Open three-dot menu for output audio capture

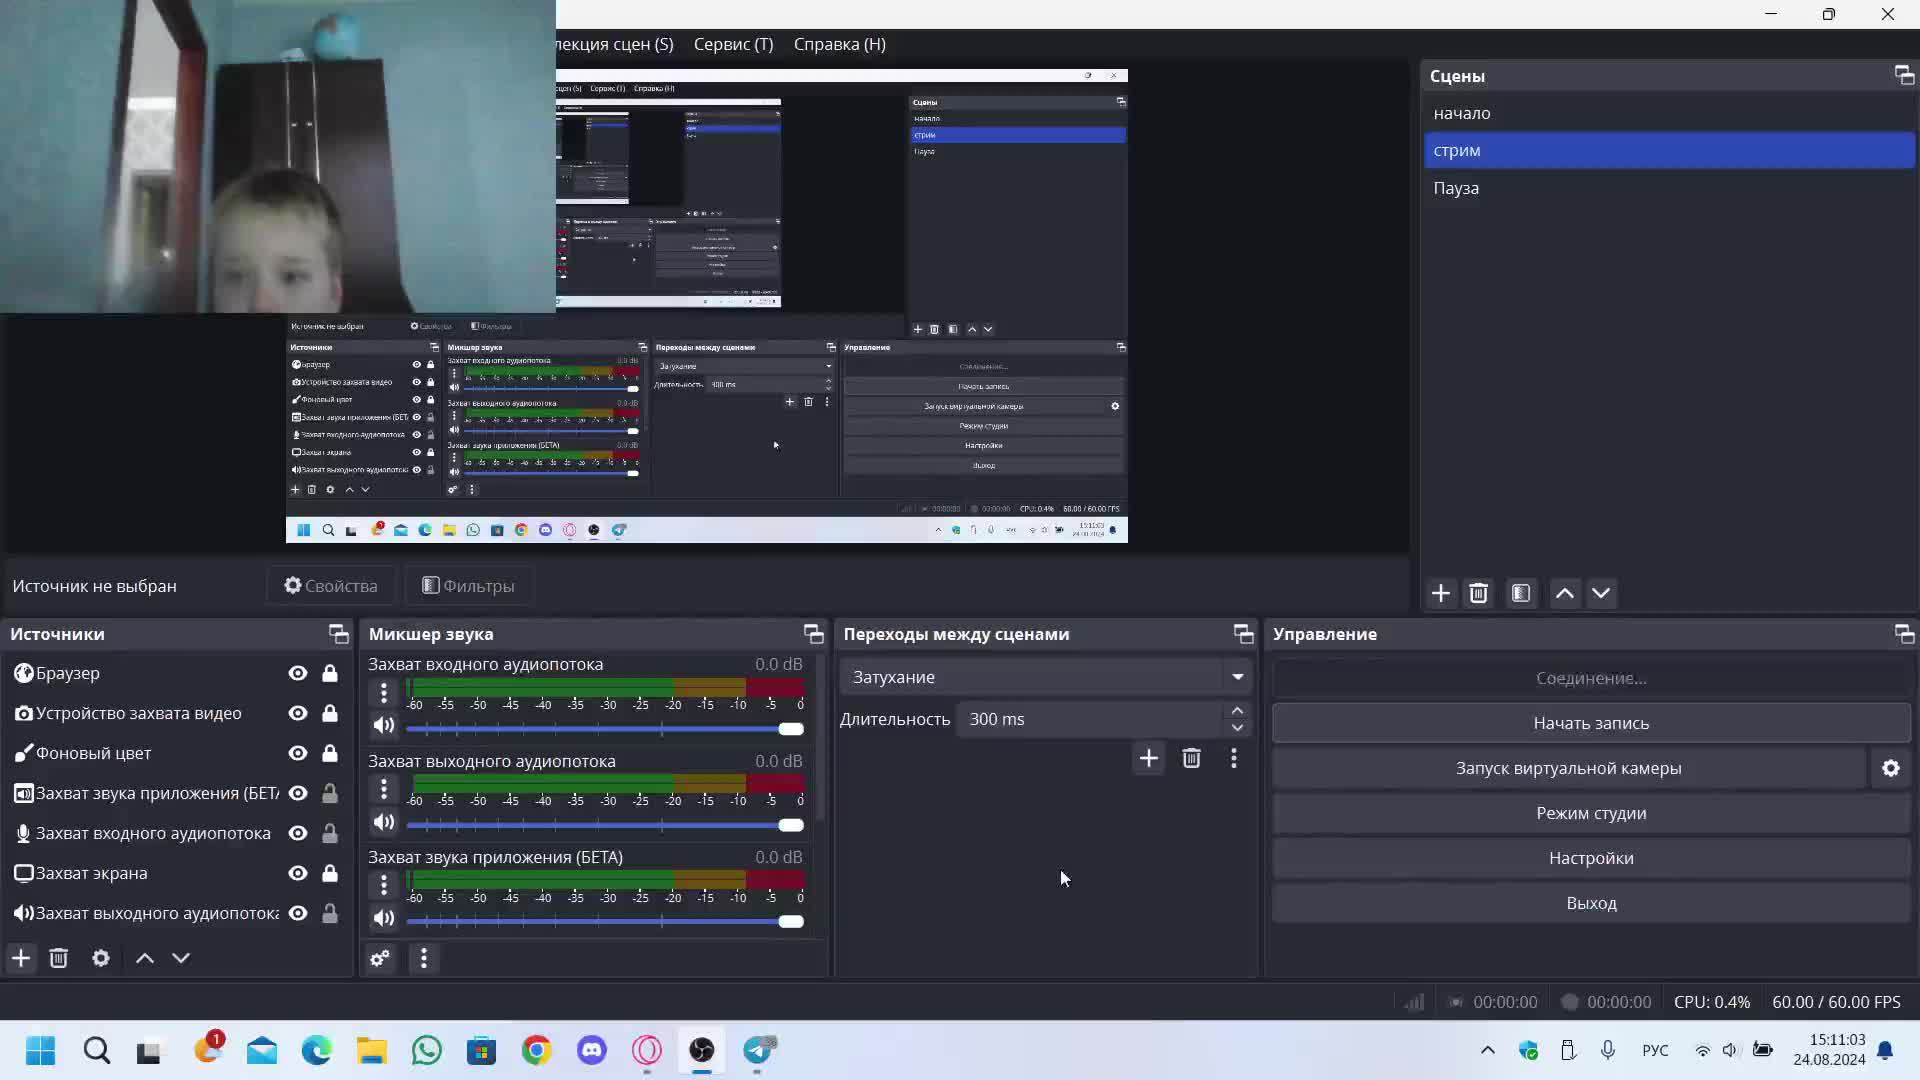point(384,789)
